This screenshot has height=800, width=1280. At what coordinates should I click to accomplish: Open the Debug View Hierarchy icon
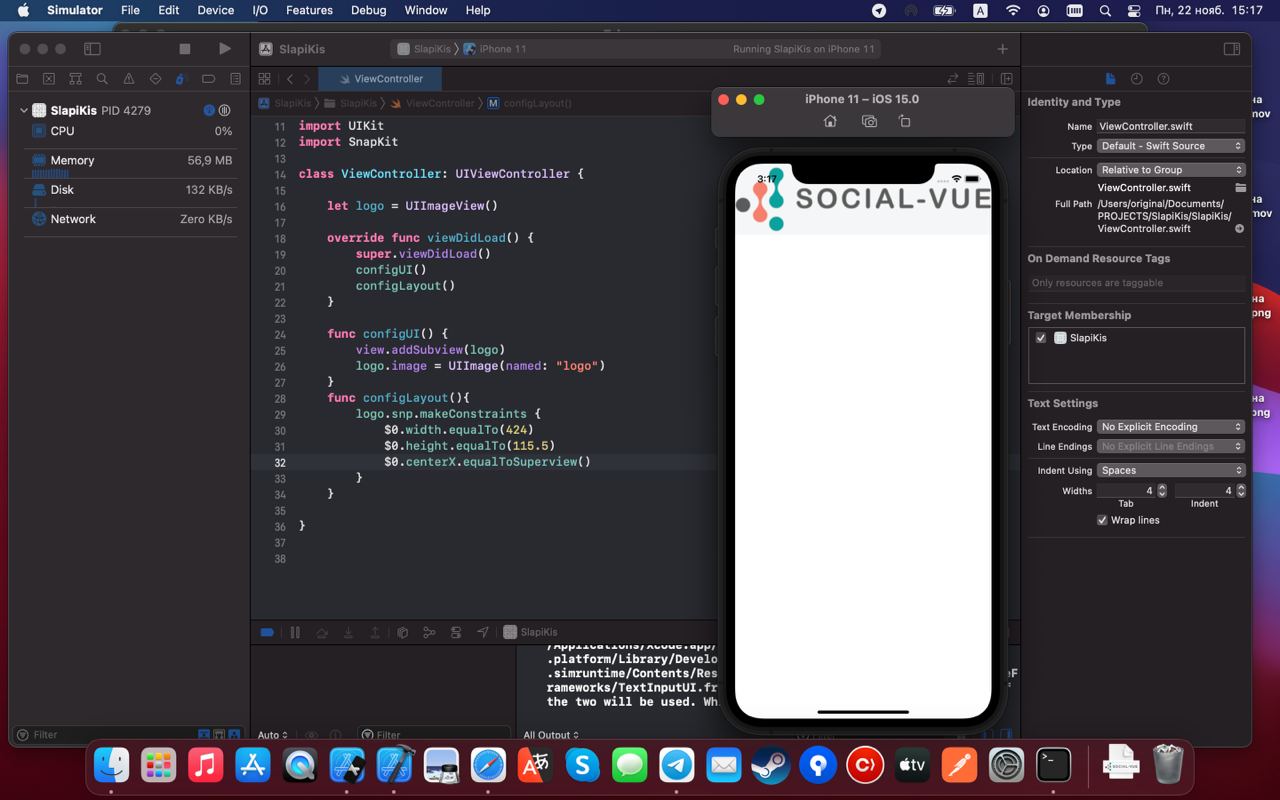(402, 632)
